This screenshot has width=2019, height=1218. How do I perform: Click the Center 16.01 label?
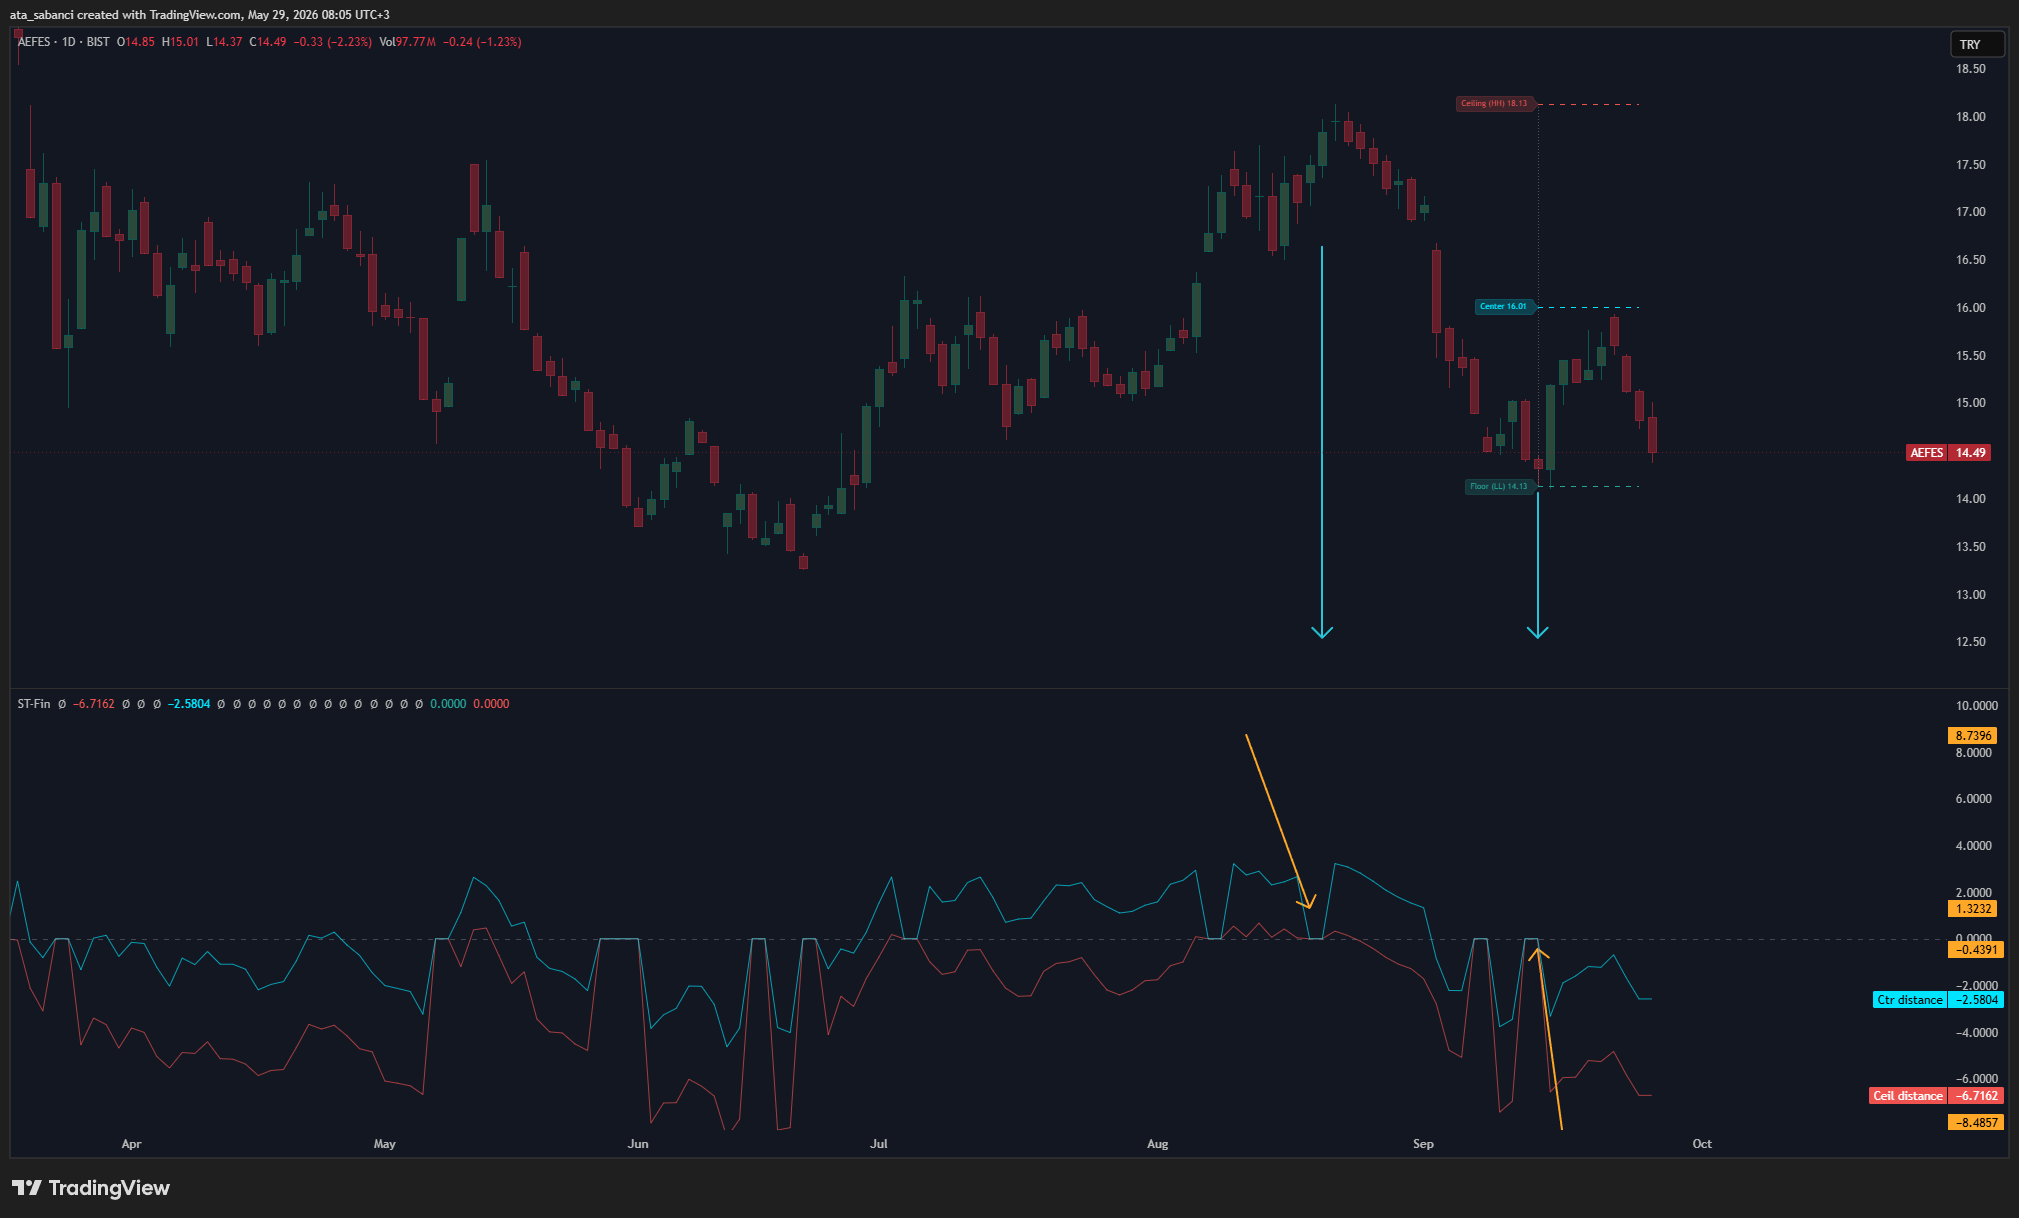(x=1505, y=306)
